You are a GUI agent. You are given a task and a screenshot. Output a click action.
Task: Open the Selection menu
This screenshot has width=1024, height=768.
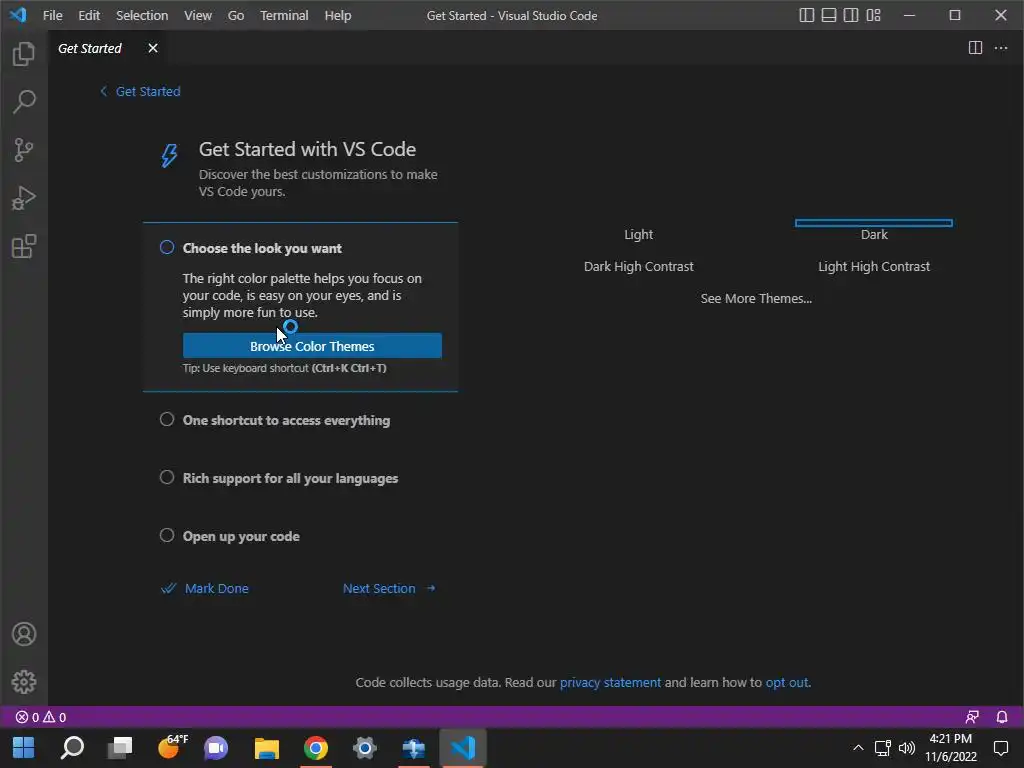pos(142,15)
